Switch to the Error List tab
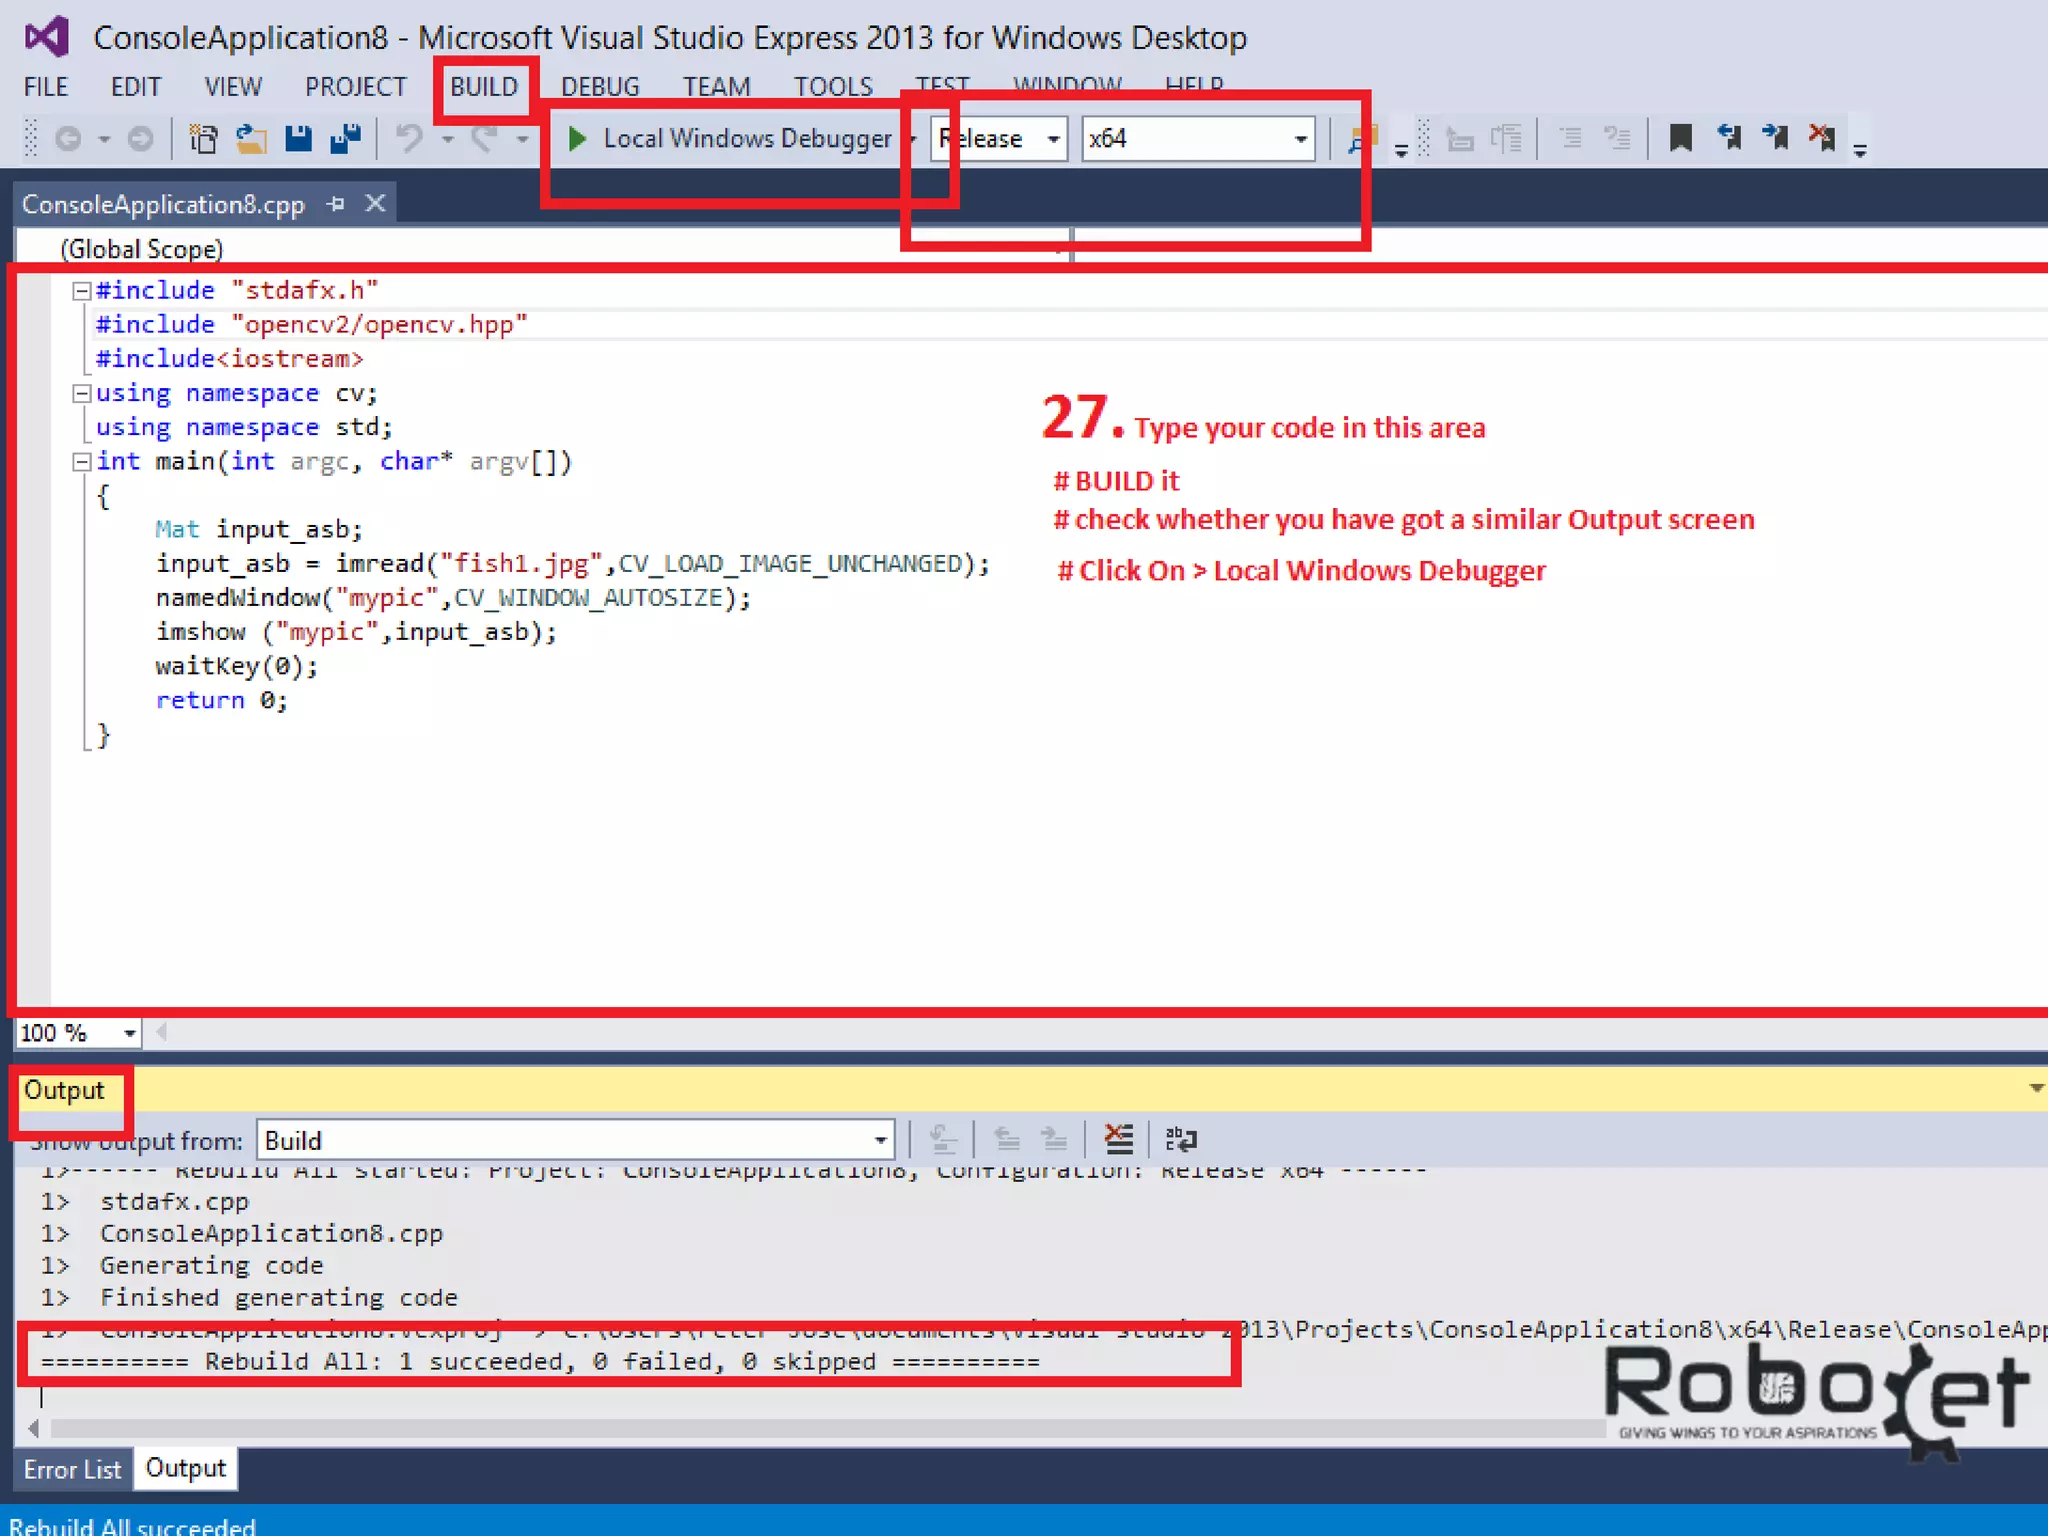This screenshot has height=1536, width=2048. (72, 1469)
